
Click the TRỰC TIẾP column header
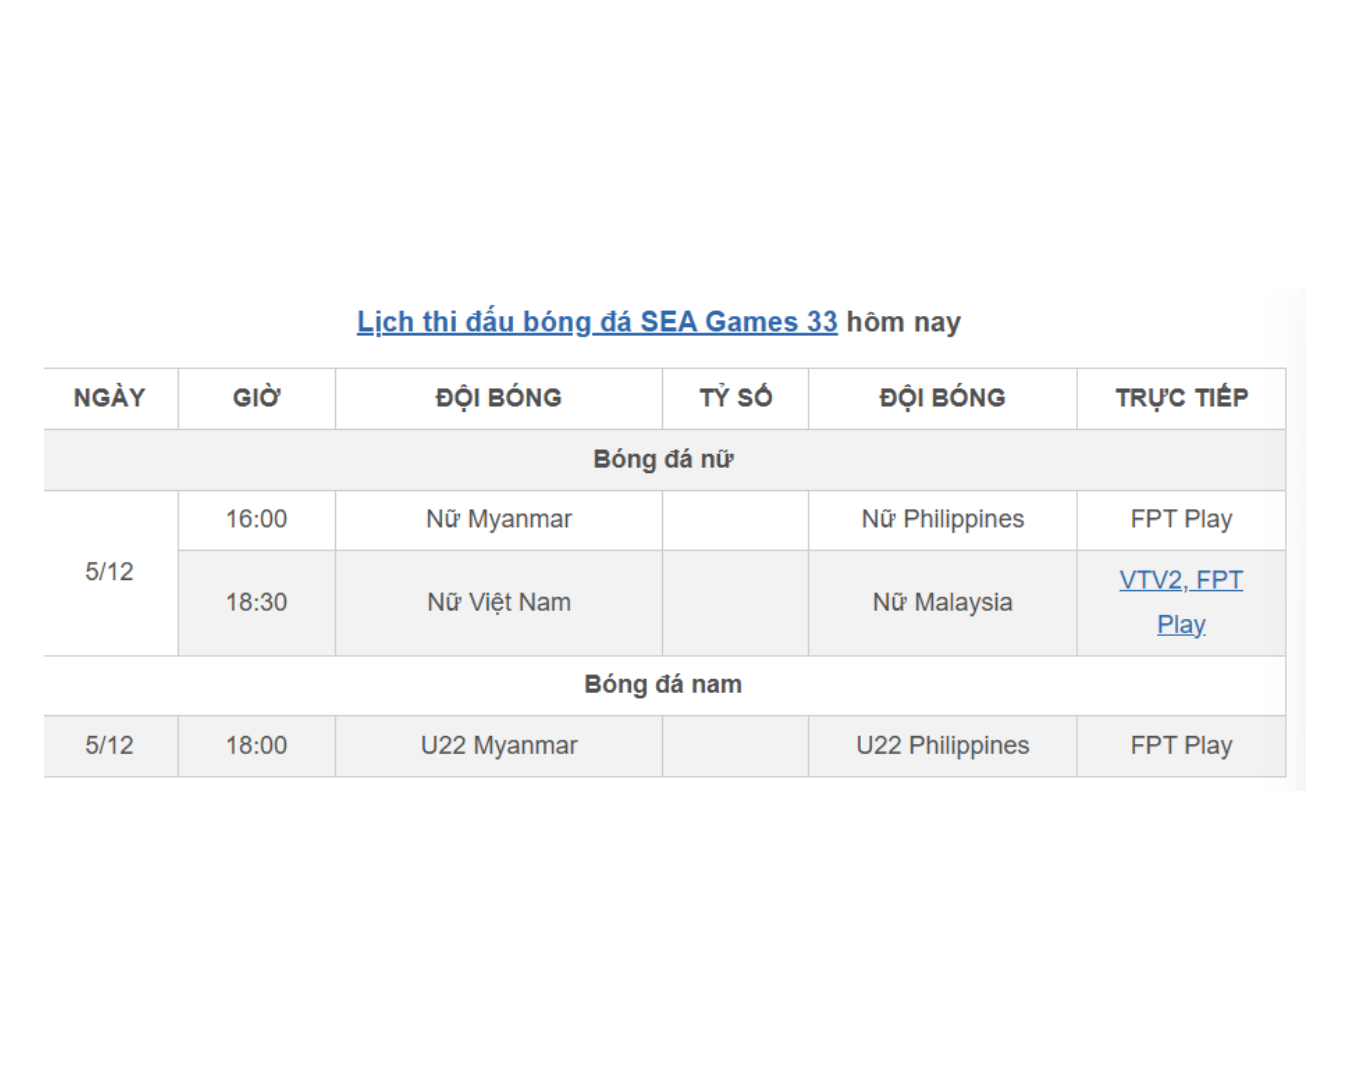point(1181,398)
